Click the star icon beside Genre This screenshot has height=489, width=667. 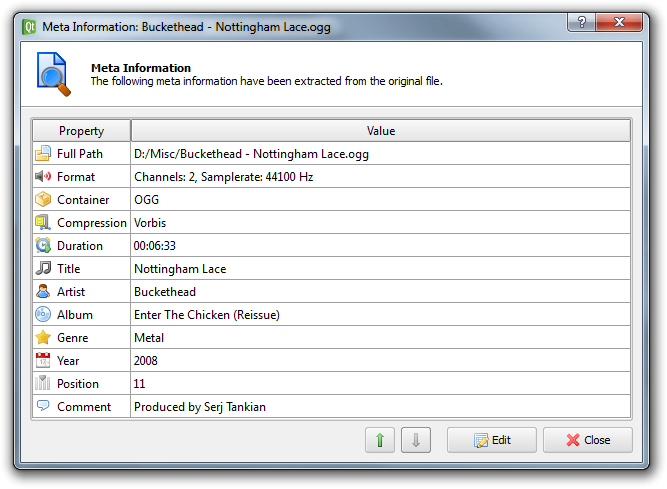pos(43,338)
